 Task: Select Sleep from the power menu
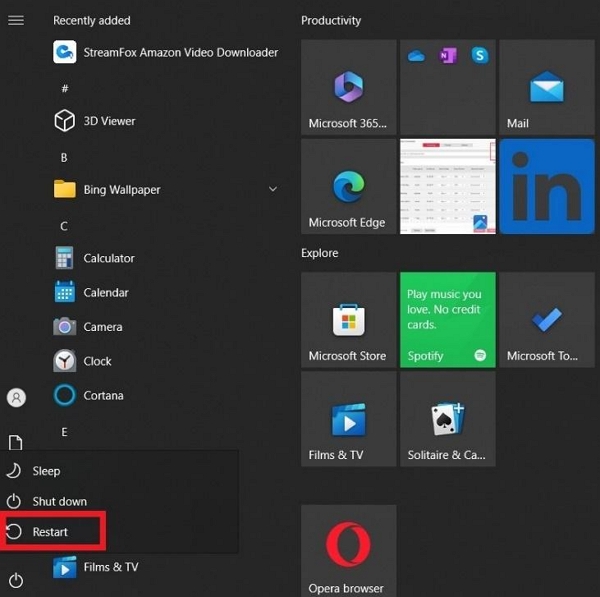(119, 471)
